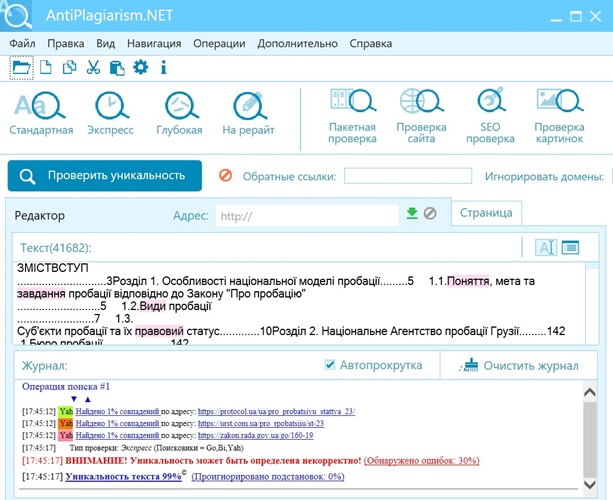
Task: Click orange Yah marker in second log row
Action: (66, 423)
